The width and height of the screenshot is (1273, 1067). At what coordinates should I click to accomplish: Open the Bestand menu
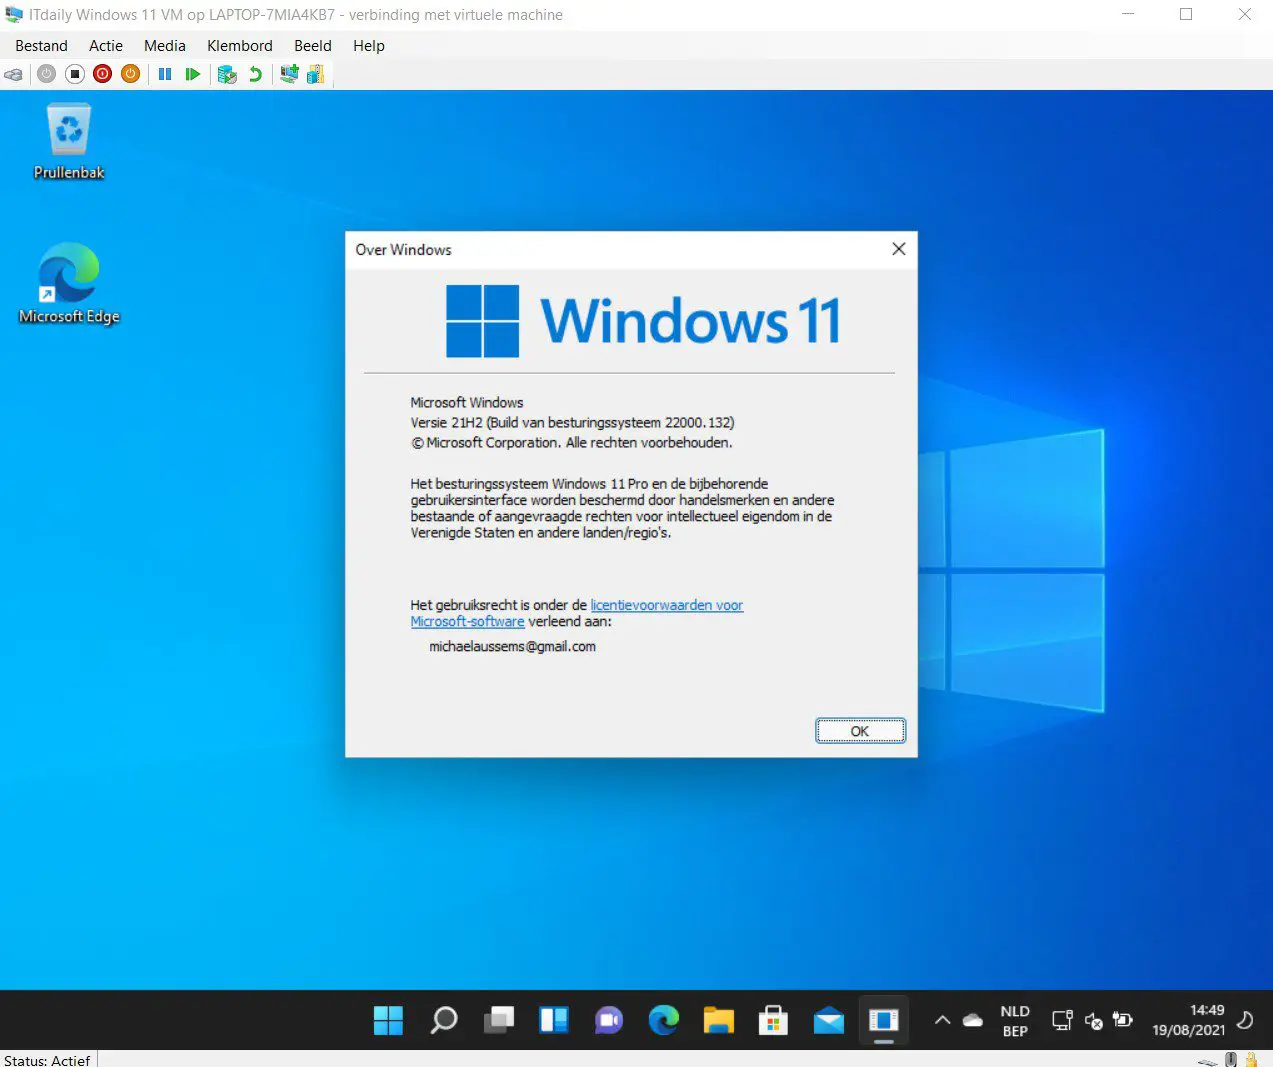[41, 46]
